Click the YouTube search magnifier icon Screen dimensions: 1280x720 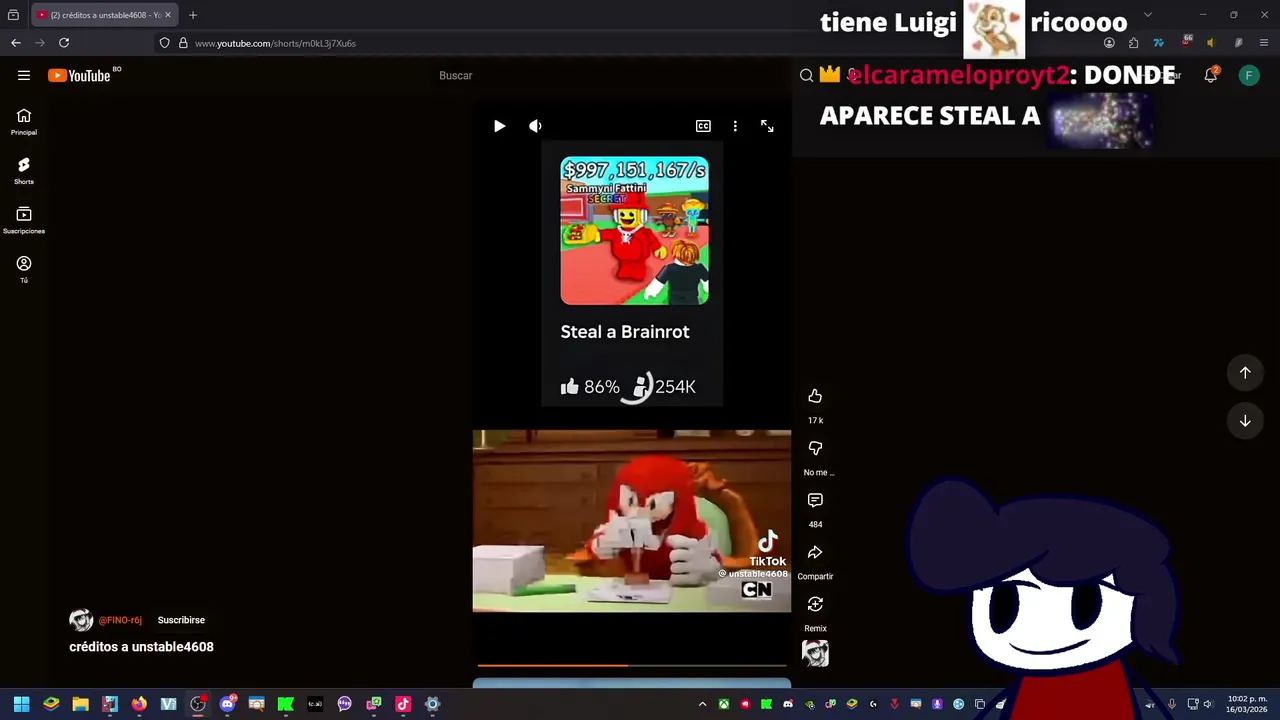pyautogui.click(x=806, y=75)
